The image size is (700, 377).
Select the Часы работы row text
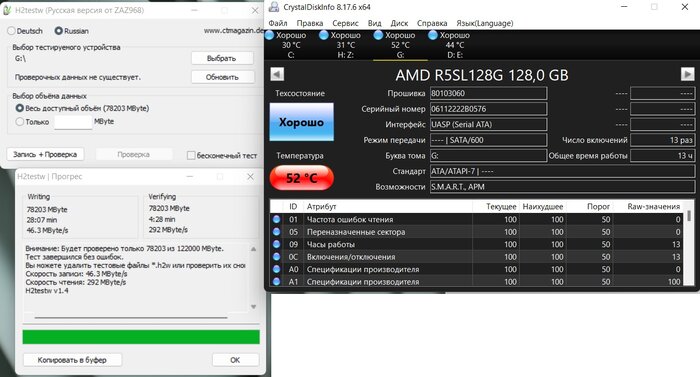coord(330,244)
